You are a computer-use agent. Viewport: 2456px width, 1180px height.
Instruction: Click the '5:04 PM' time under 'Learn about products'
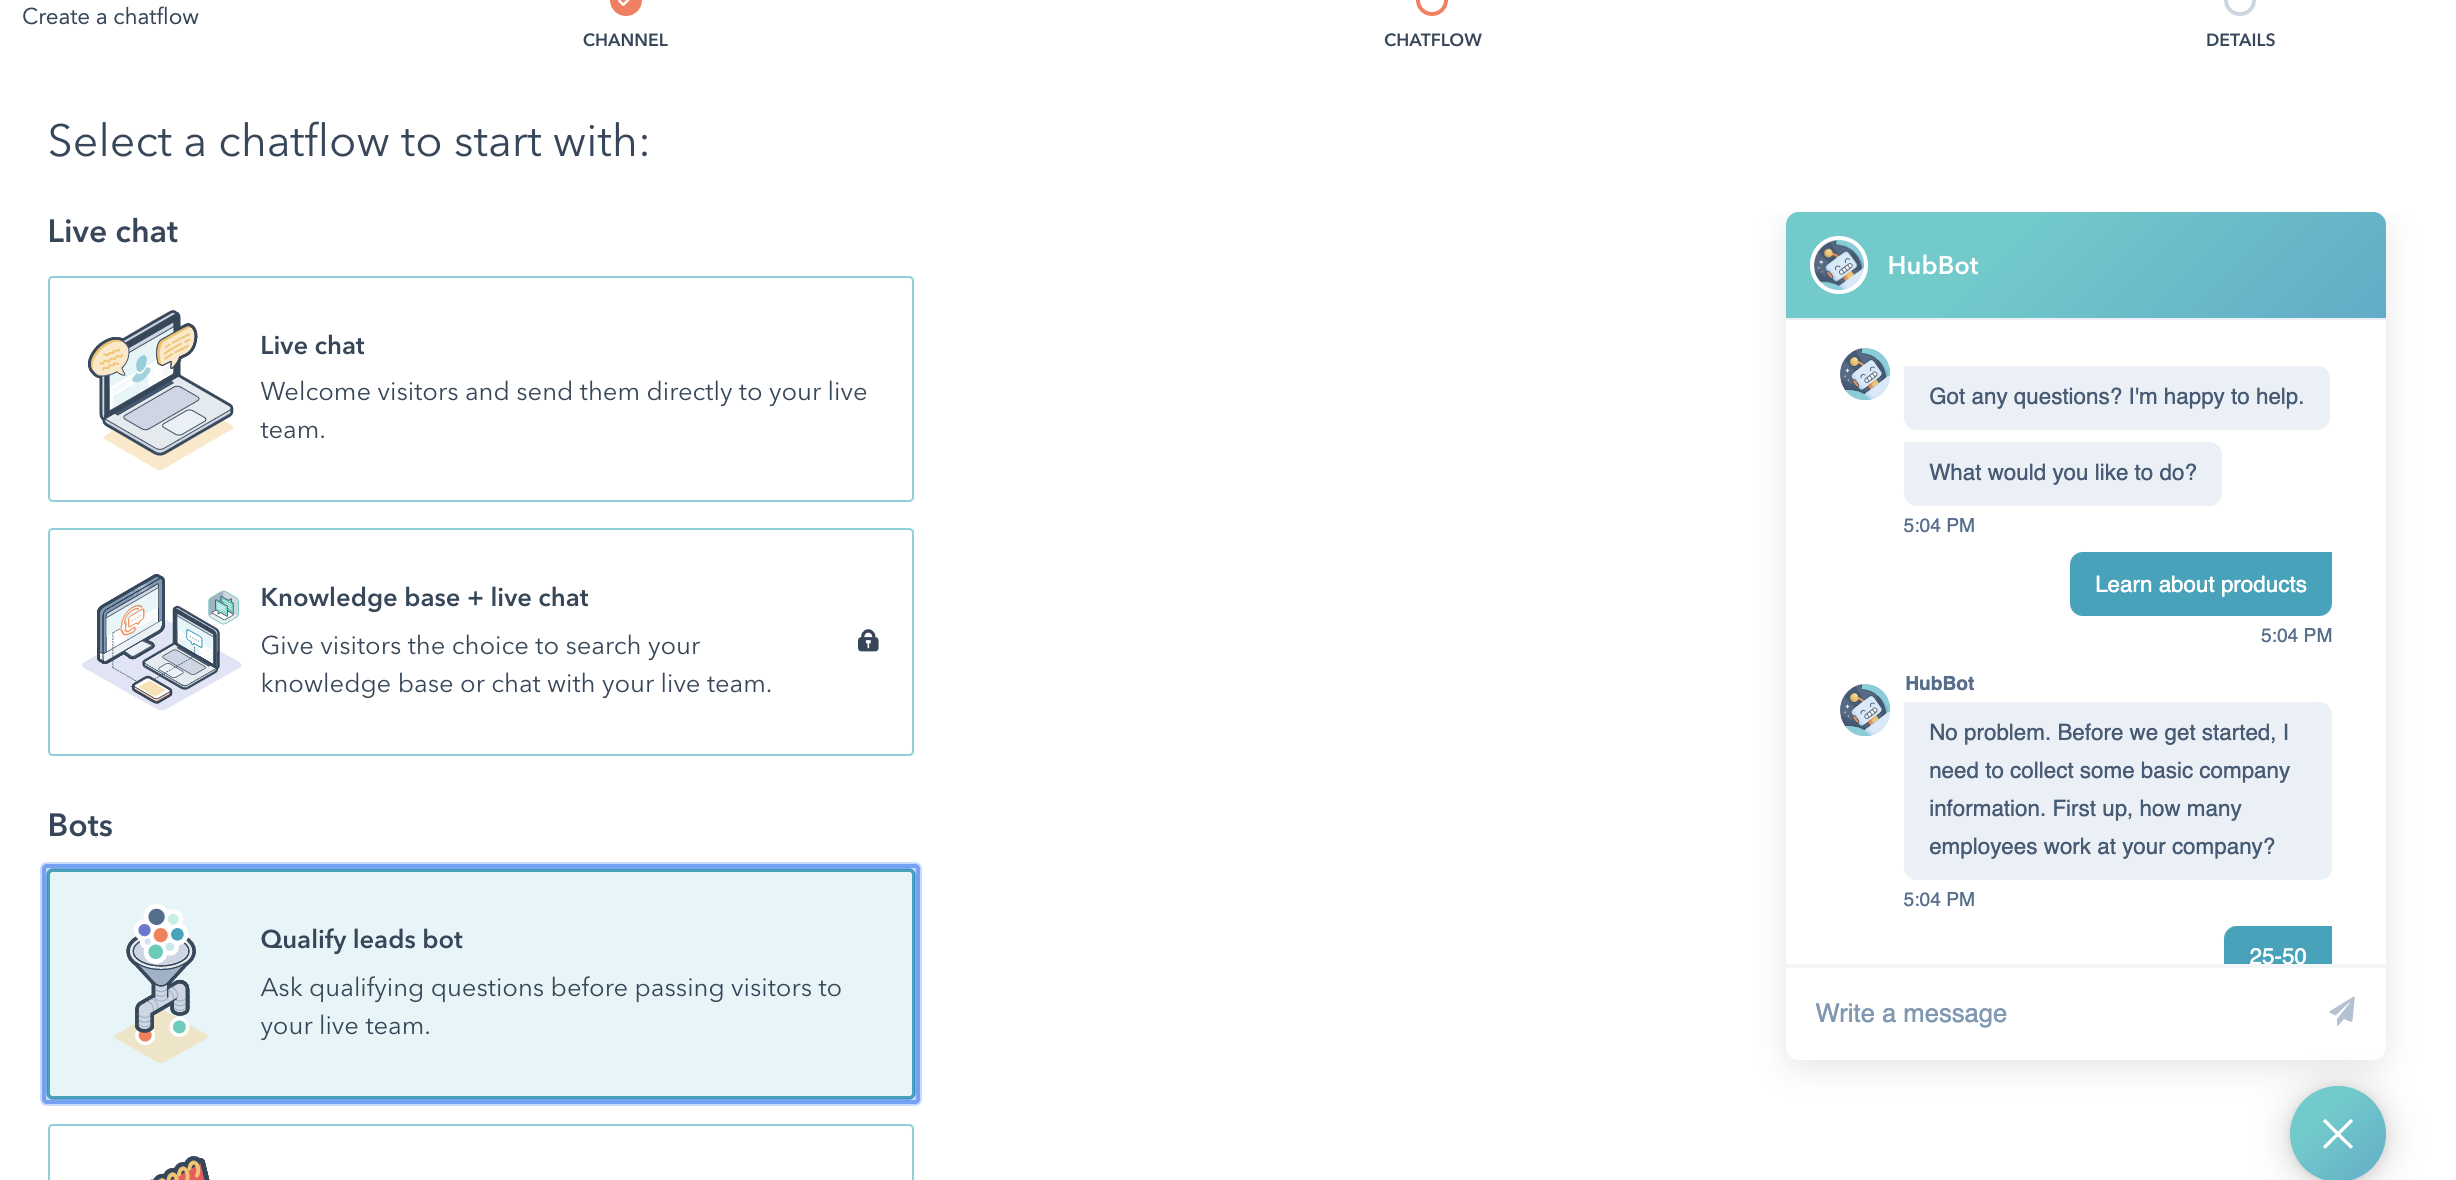[2296, 635]
